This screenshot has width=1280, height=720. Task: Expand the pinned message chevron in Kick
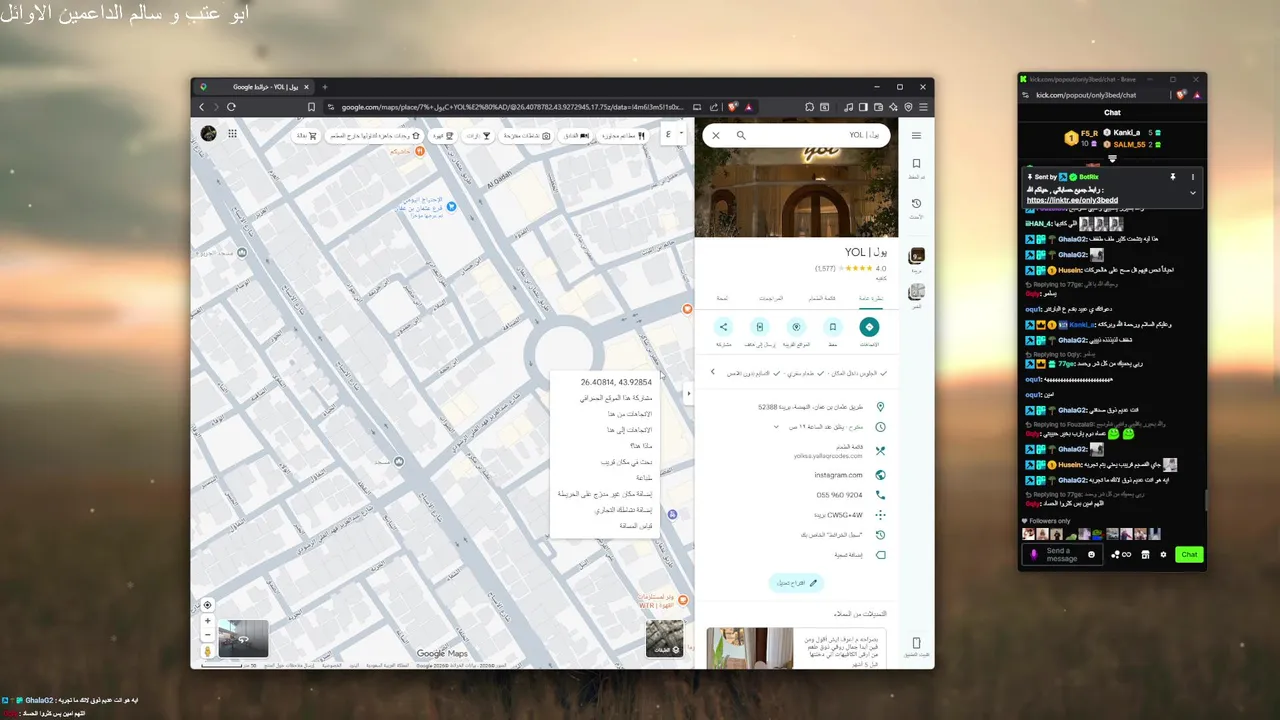coord(1193,193)
